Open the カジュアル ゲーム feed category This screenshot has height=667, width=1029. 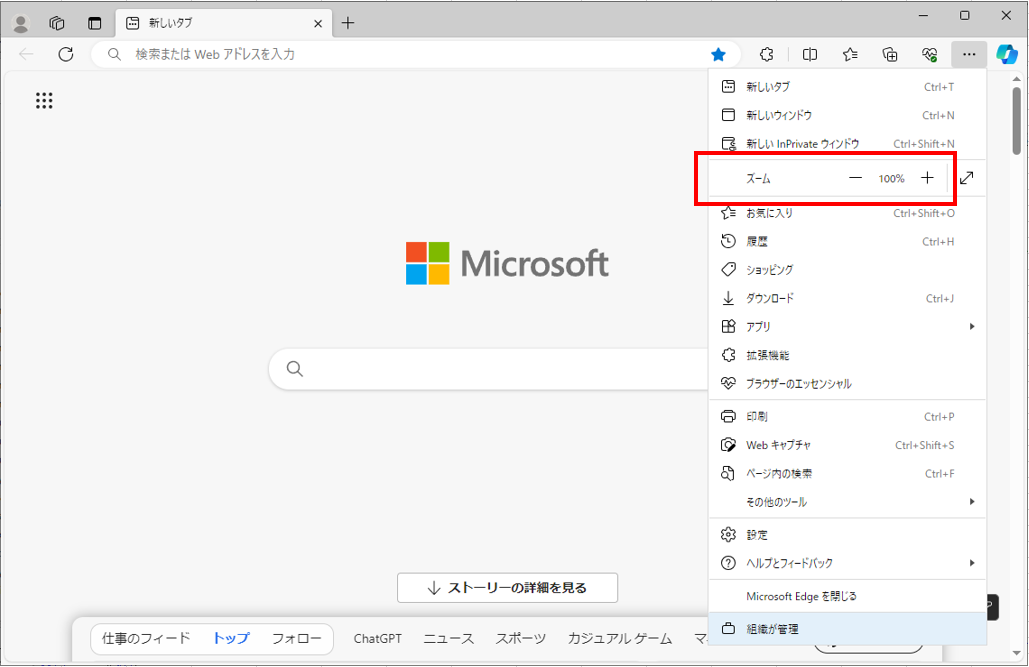point(620,638)
